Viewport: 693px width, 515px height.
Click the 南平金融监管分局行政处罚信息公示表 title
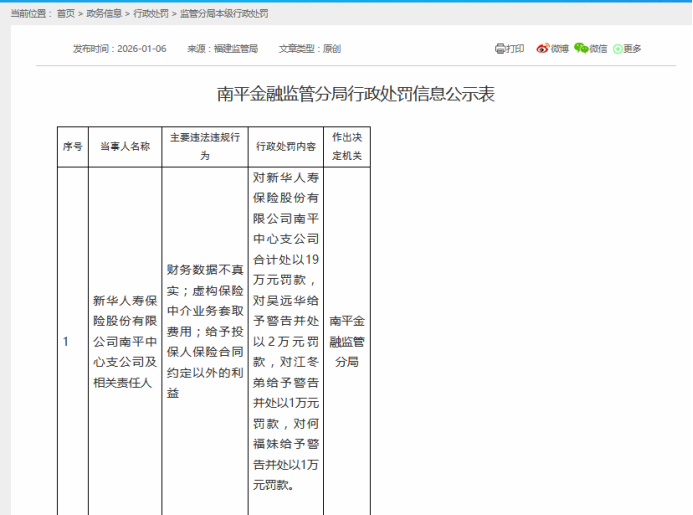[x=356, y=94]
